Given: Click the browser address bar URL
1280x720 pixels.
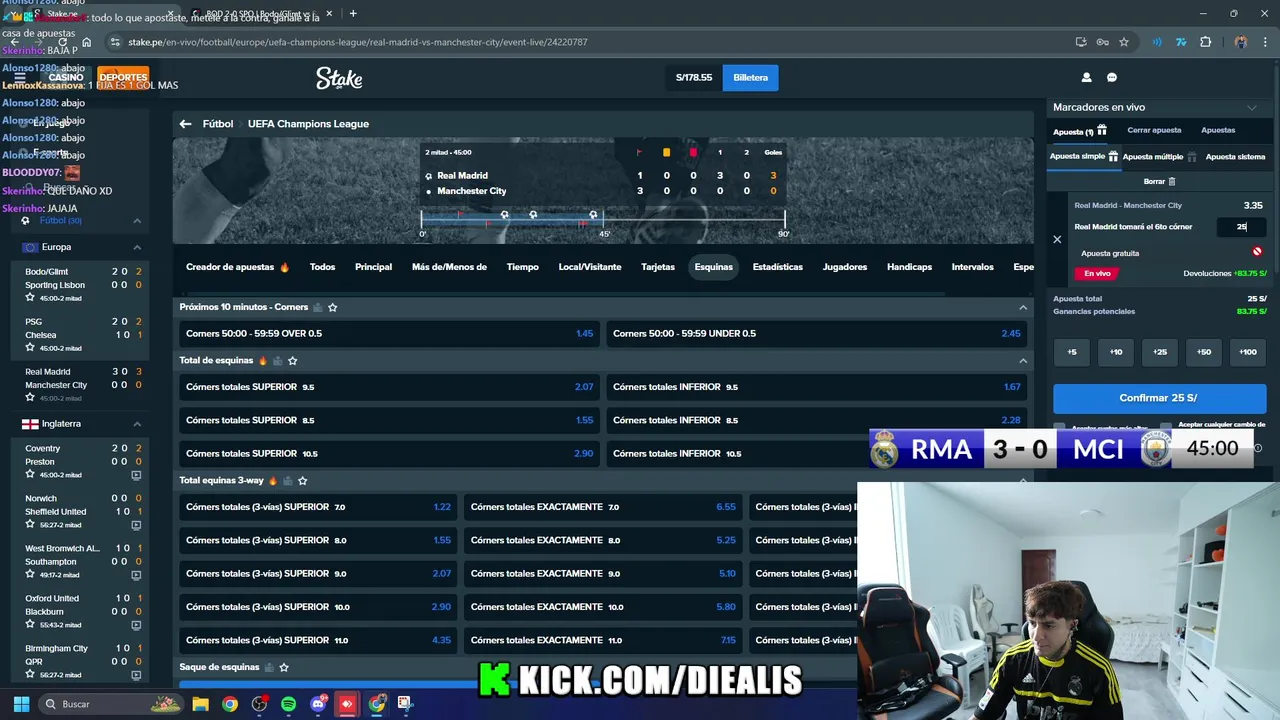Looking at the screenshot, I should point(358,42).
